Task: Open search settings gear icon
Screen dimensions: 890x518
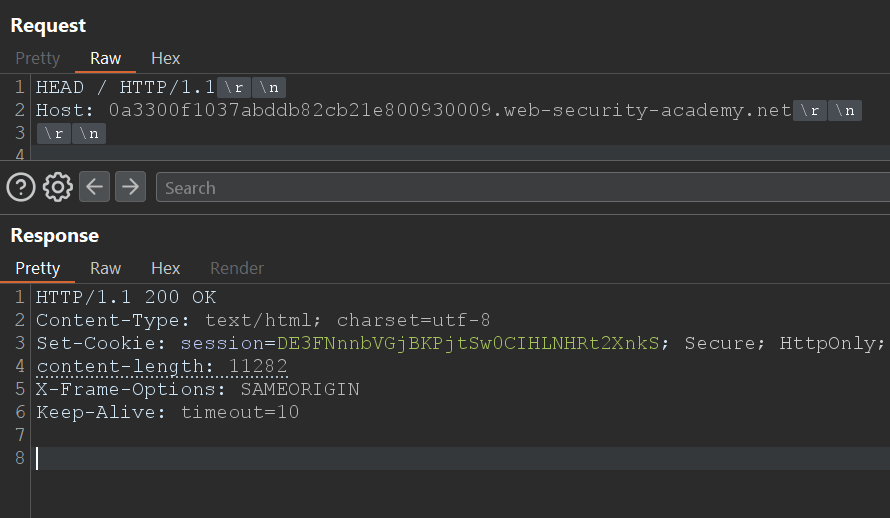Action: [x=58, y=187]
